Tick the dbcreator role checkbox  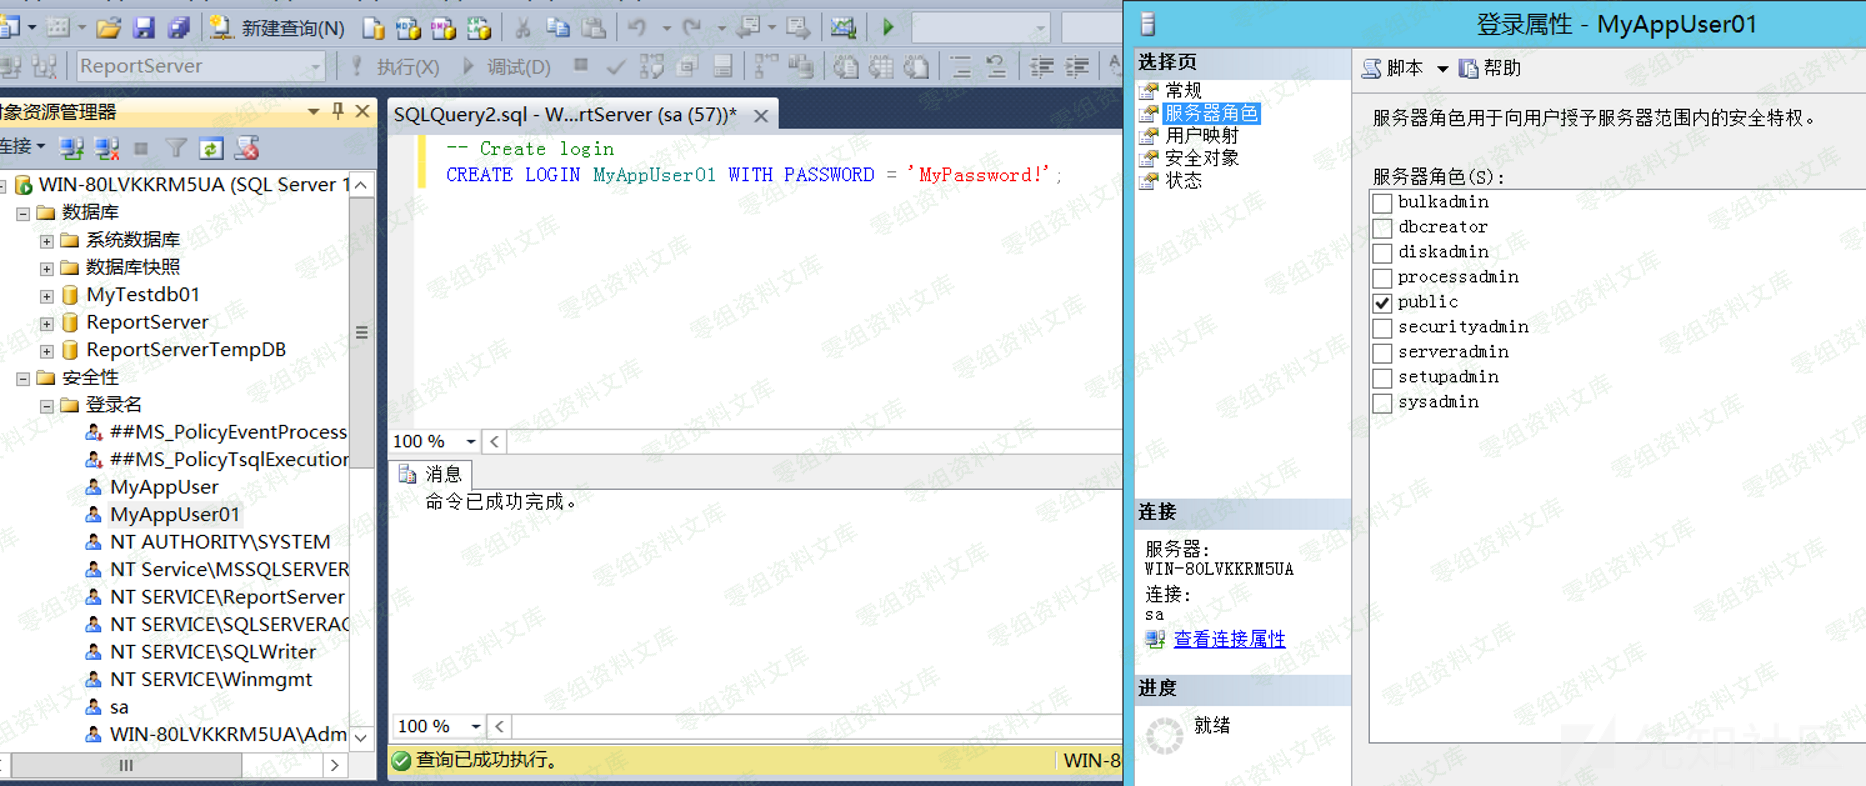(1382, 228)
